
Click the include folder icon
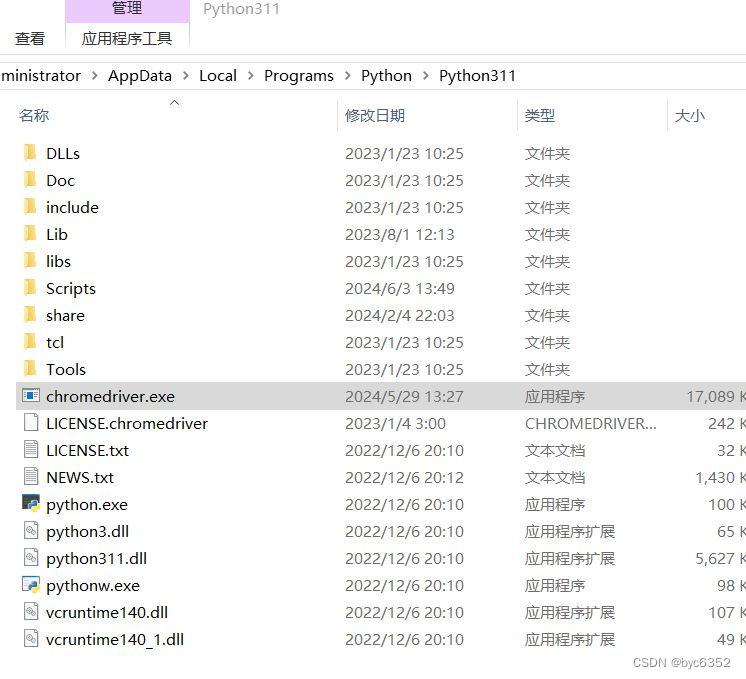[x=30, y=207]
